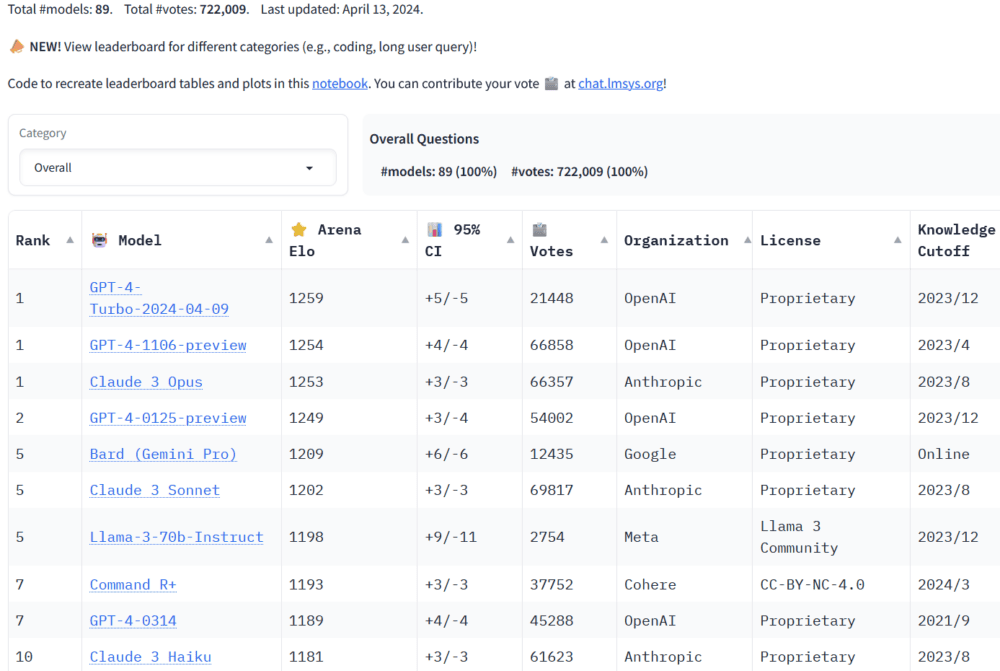Open GPT-4-0125-preview model link
Image resolution: width=1000 pixels, height=671 pixels.
168,418
